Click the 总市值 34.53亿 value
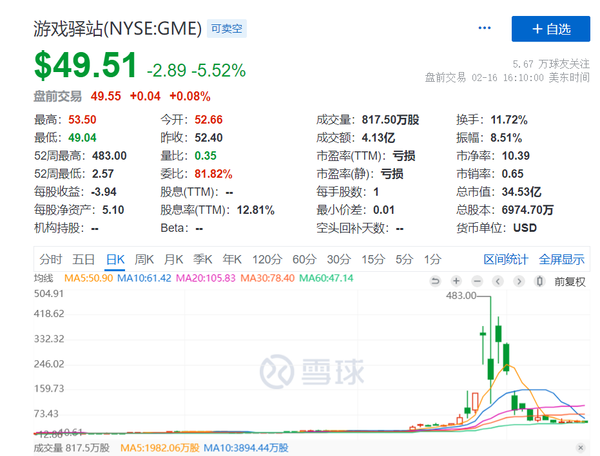 pos(522,192)
